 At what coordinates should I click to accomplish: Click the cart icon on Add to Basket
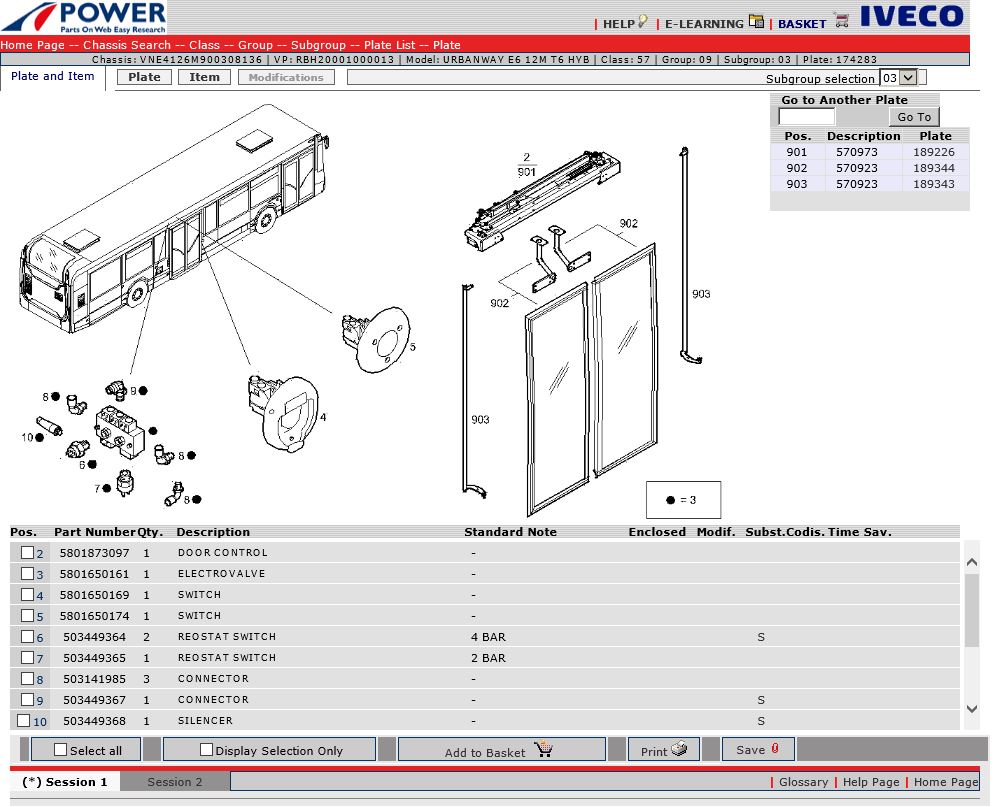coord(543,750)
